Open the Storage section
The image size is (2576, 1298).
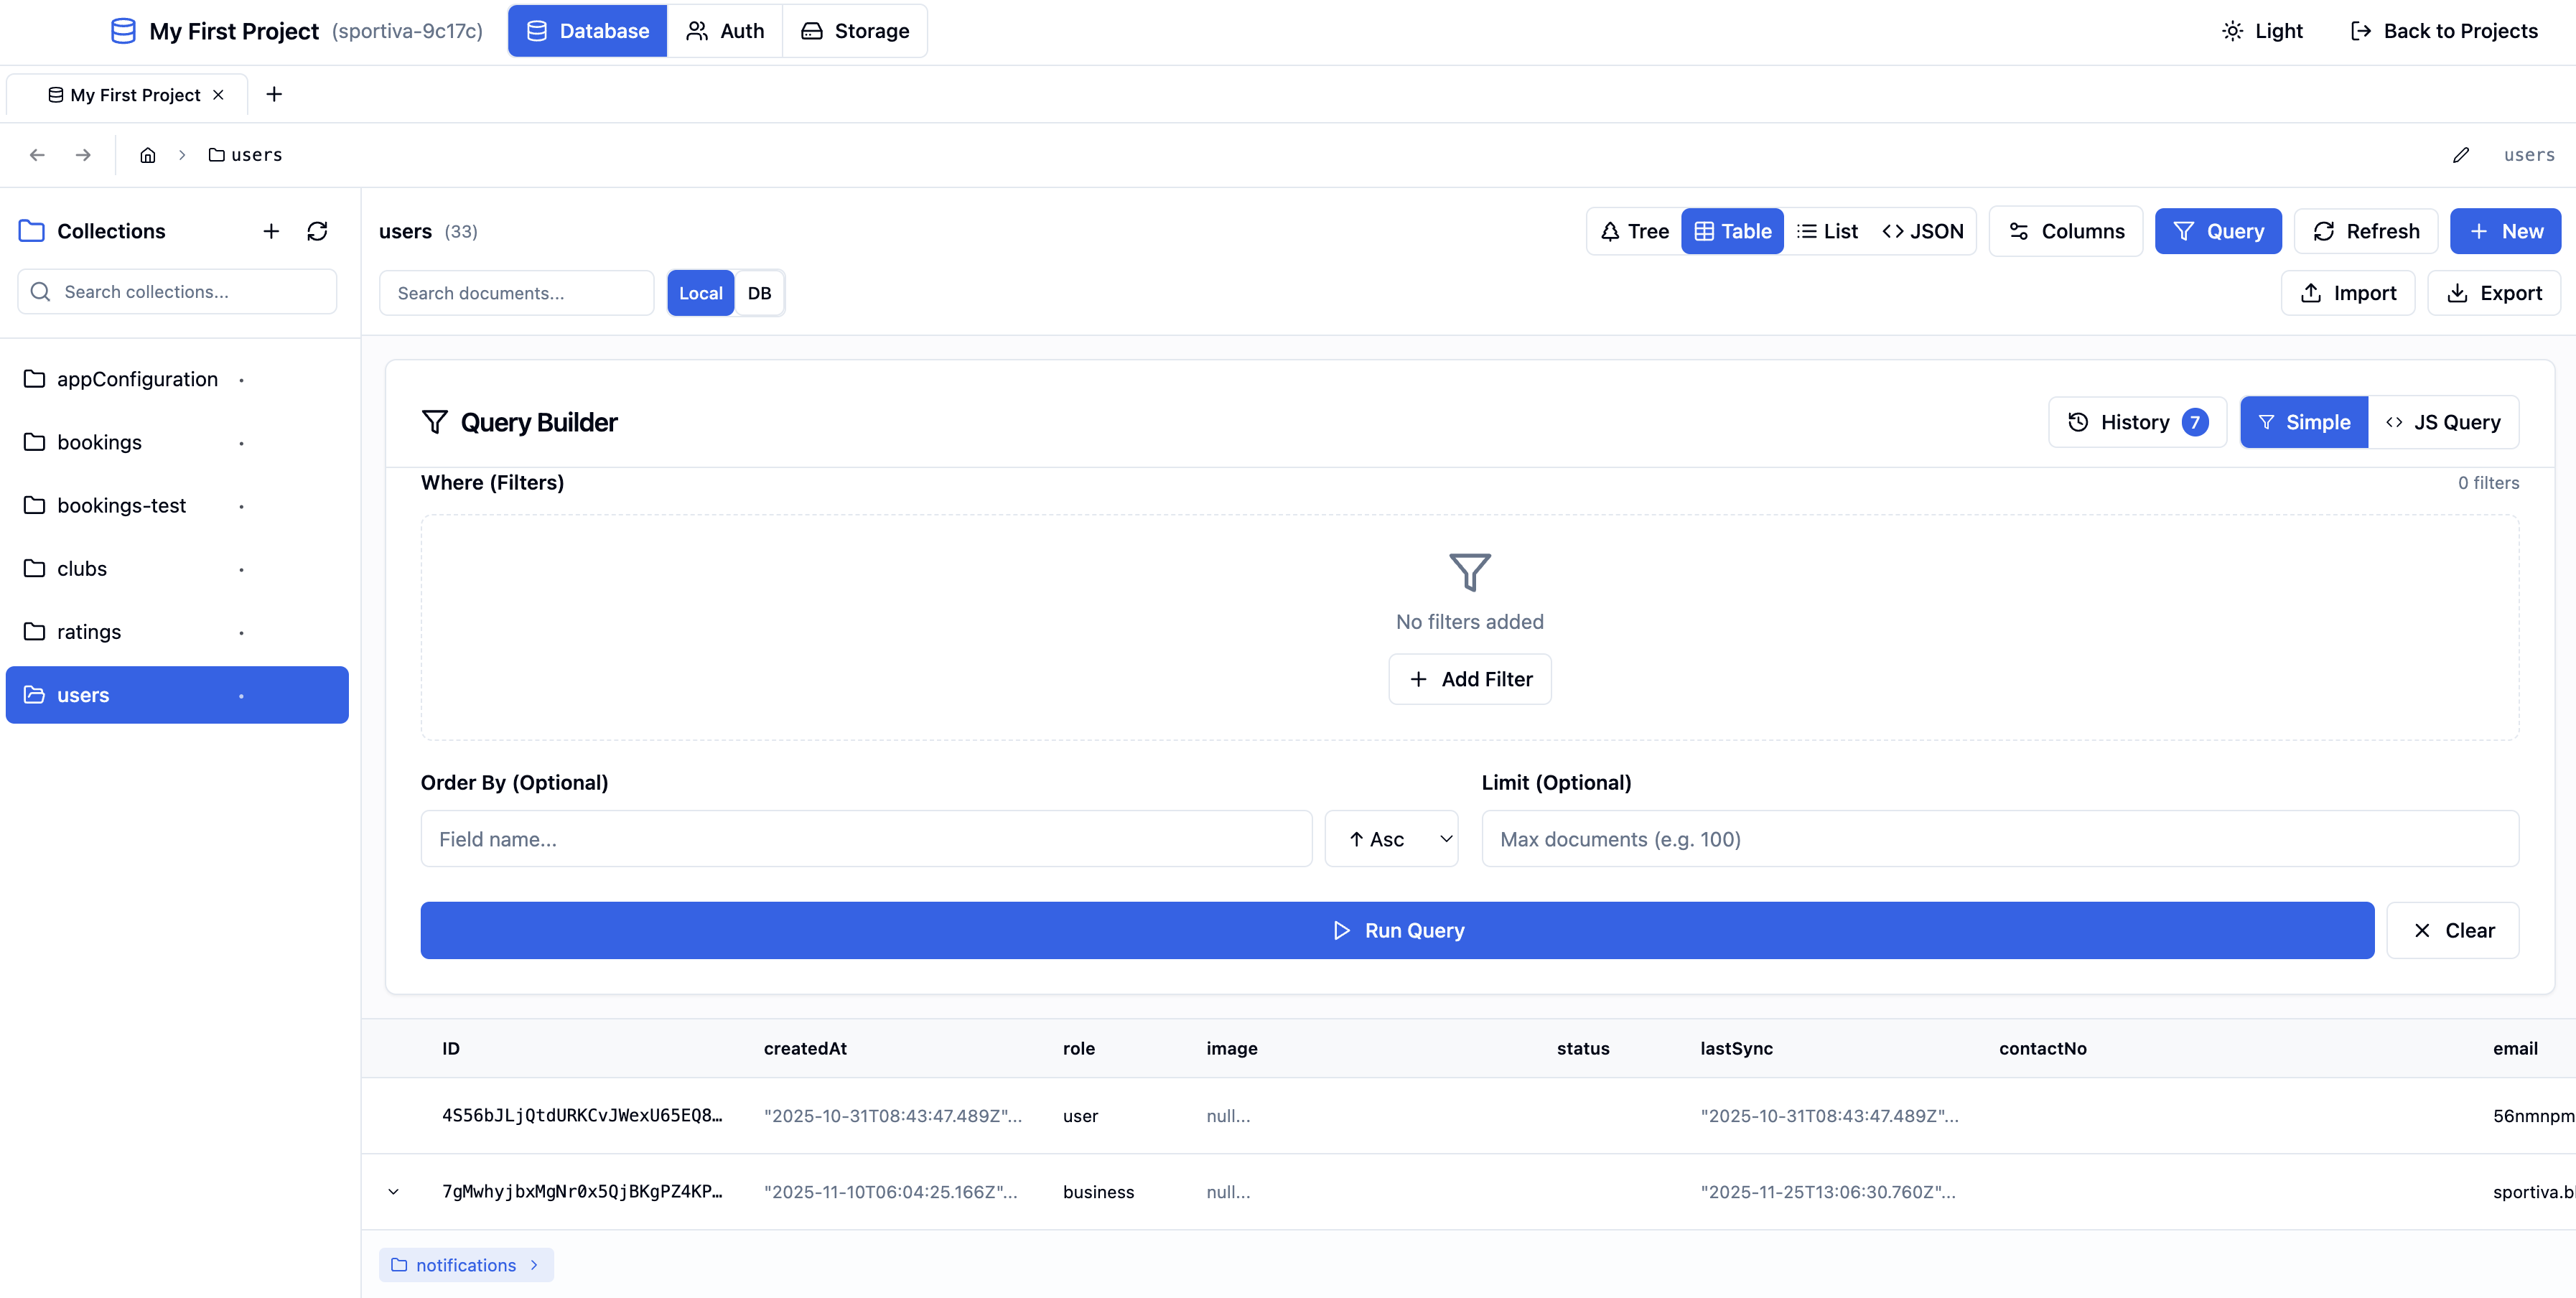[x=855, y=30]
